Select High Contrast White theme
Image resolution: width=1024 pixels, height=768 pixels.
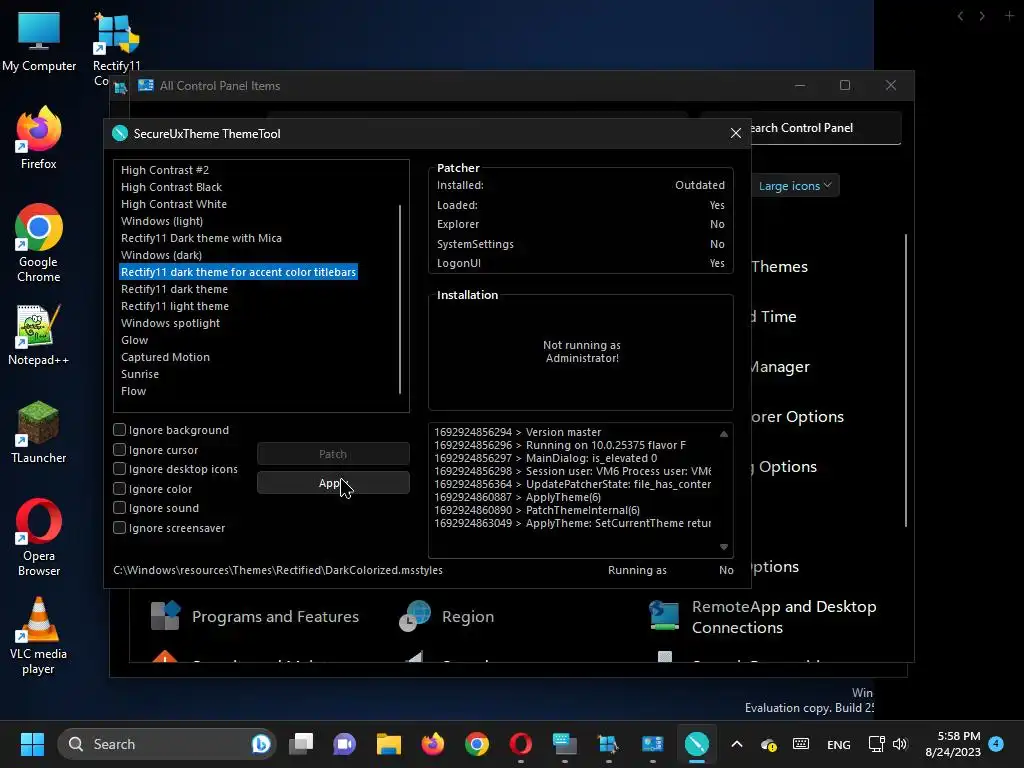point(174,204)
